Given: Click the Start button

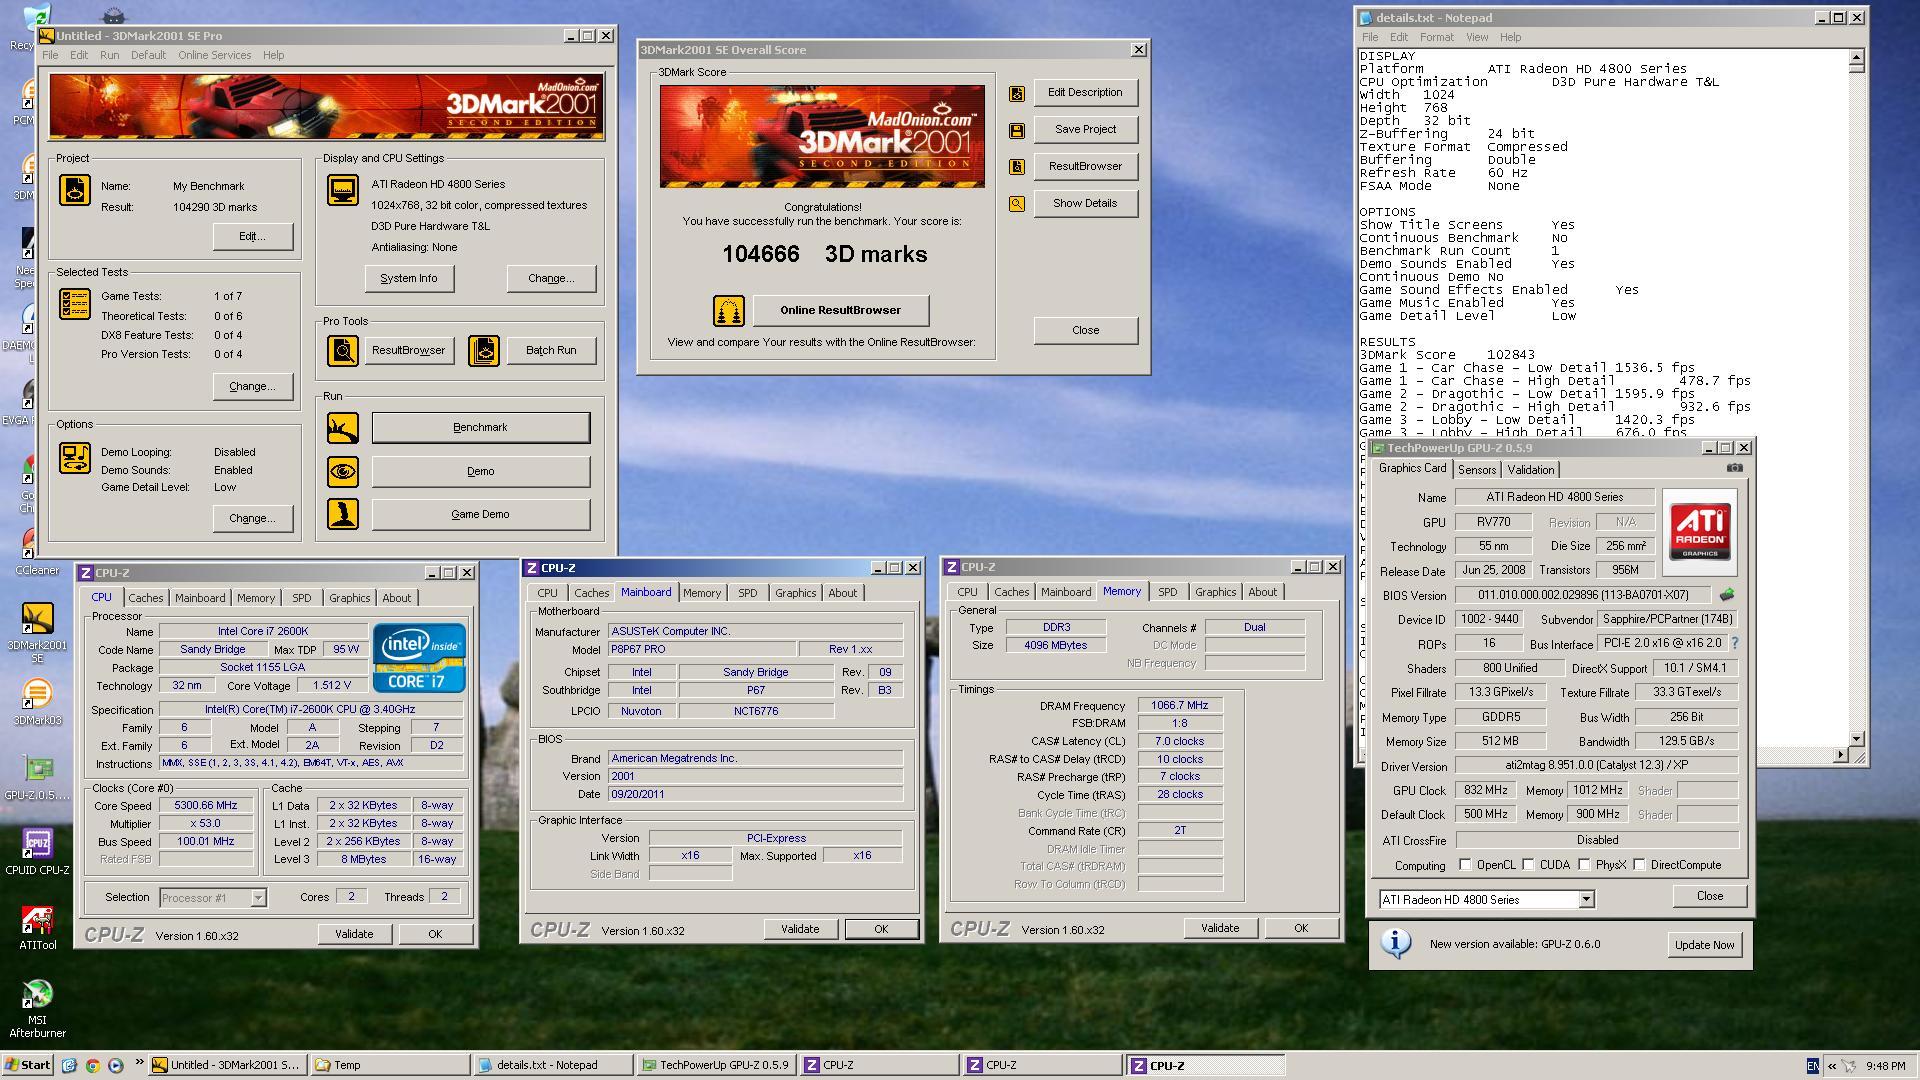Looking at the screenshot, I should coord(28,1065).
